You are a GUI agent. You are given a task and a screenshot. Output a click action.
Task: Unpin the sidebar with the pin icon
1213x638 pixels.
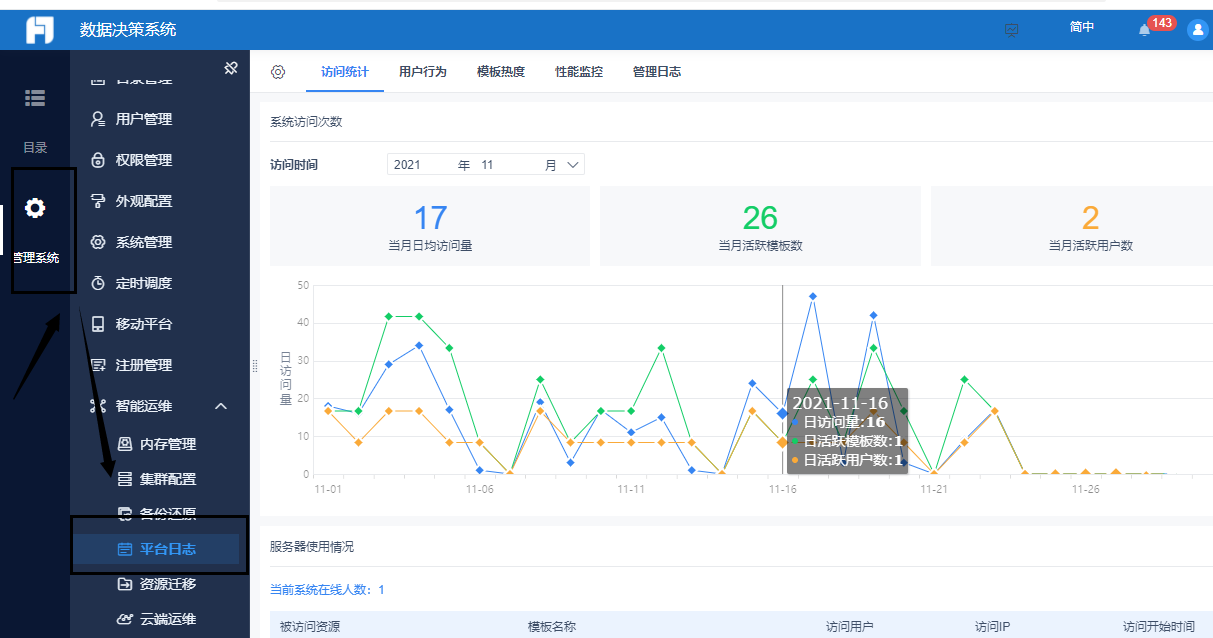[x=230, y=68]
